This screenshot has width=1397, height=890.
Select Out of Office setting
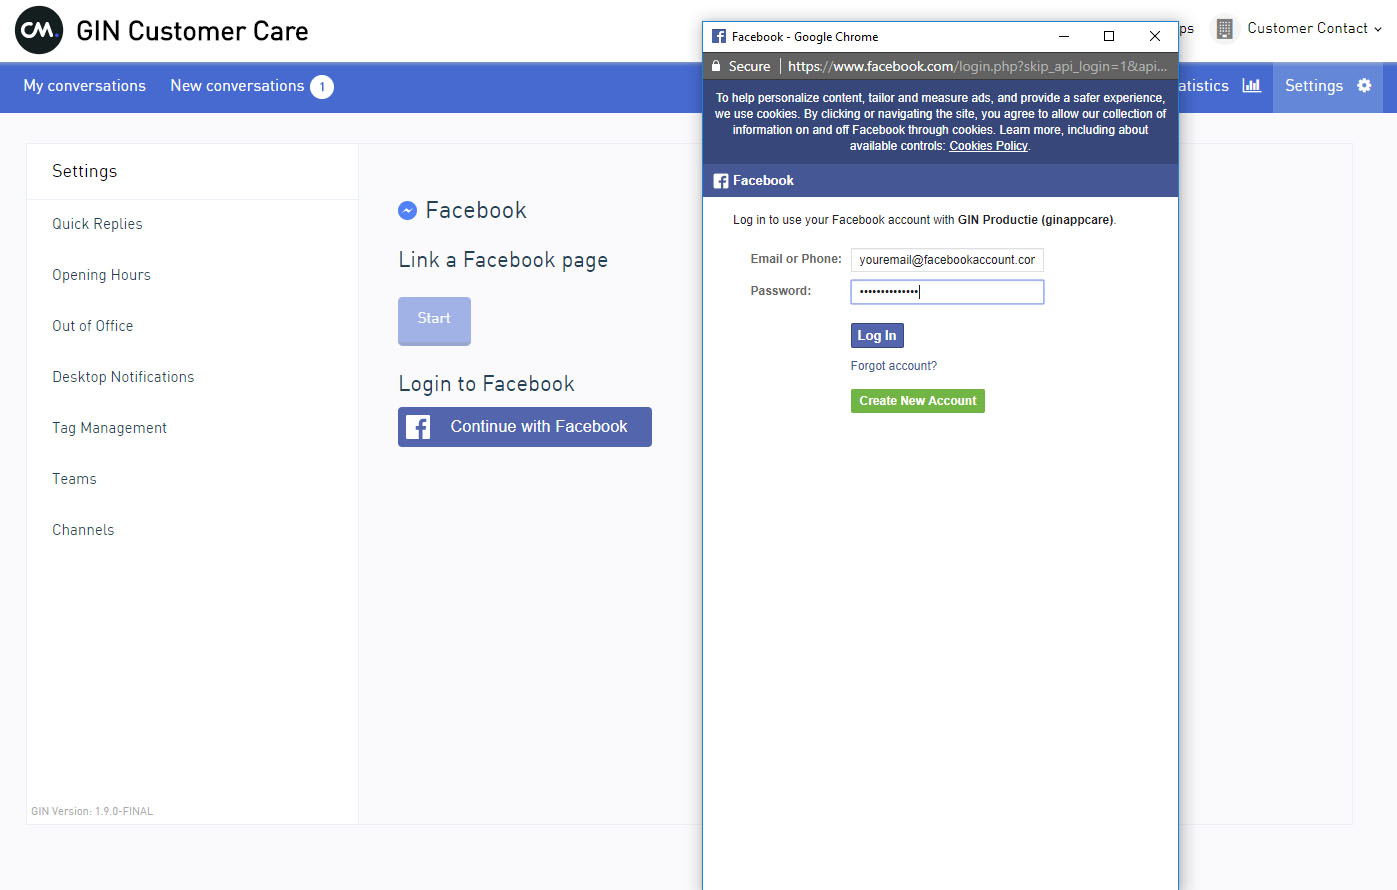[x=92, y=326]
